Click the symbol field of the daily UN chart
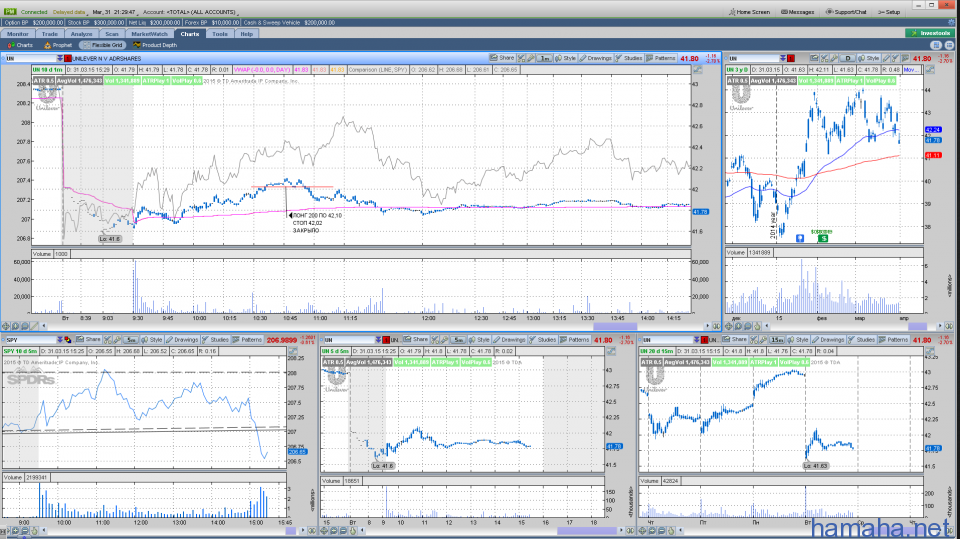Screen dimensions: 960x539 (x=753, y=58)
